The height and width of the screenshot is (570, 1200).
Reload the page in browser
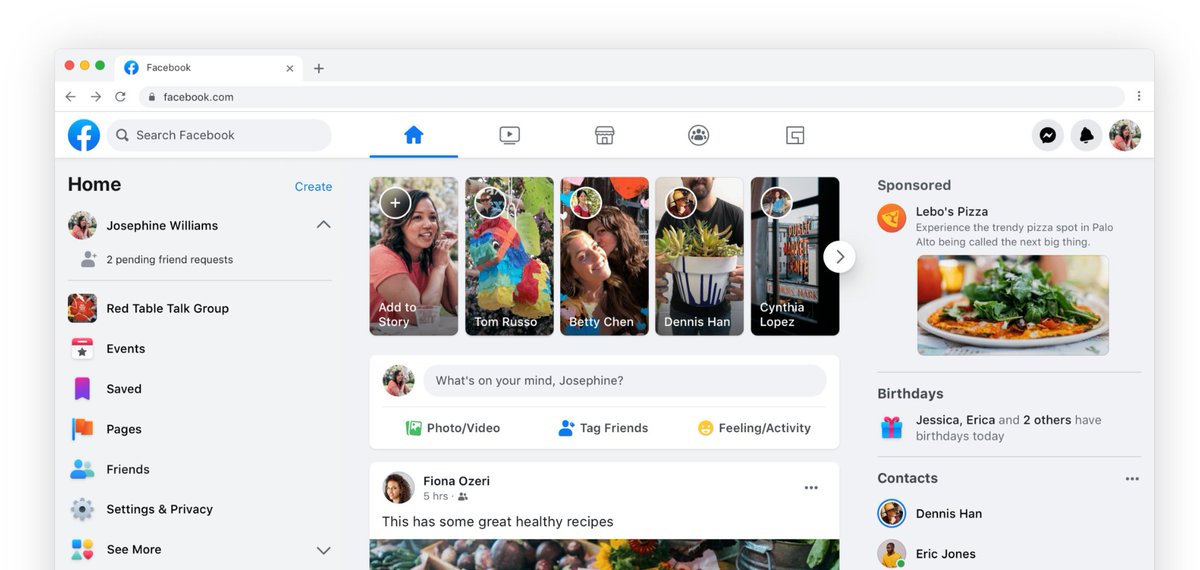(120, 97)
